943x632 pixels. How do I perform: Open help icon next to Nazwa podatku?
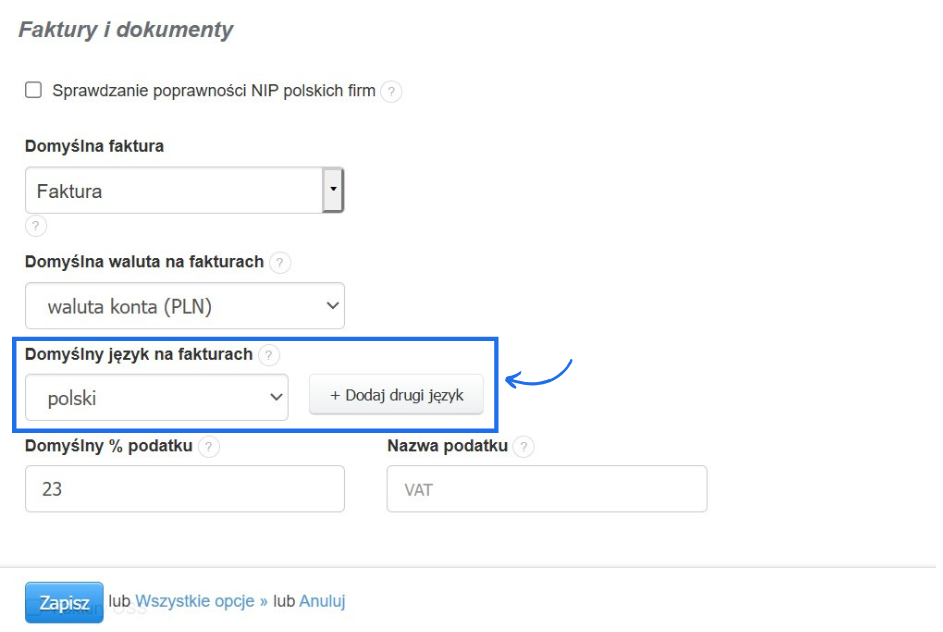[524, 447]
